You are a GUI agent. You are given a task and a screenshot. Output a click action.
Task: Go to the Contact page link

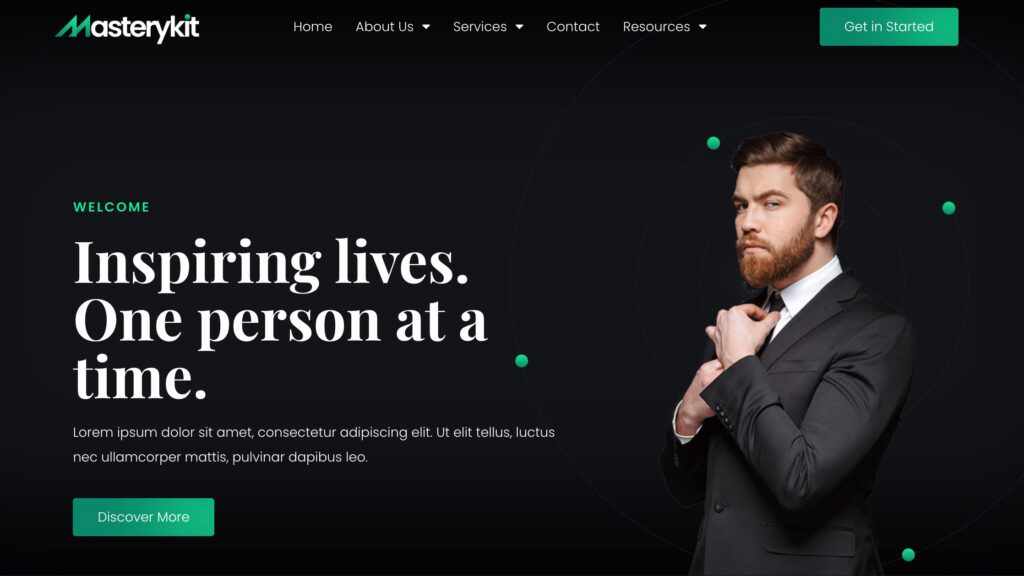573,27
